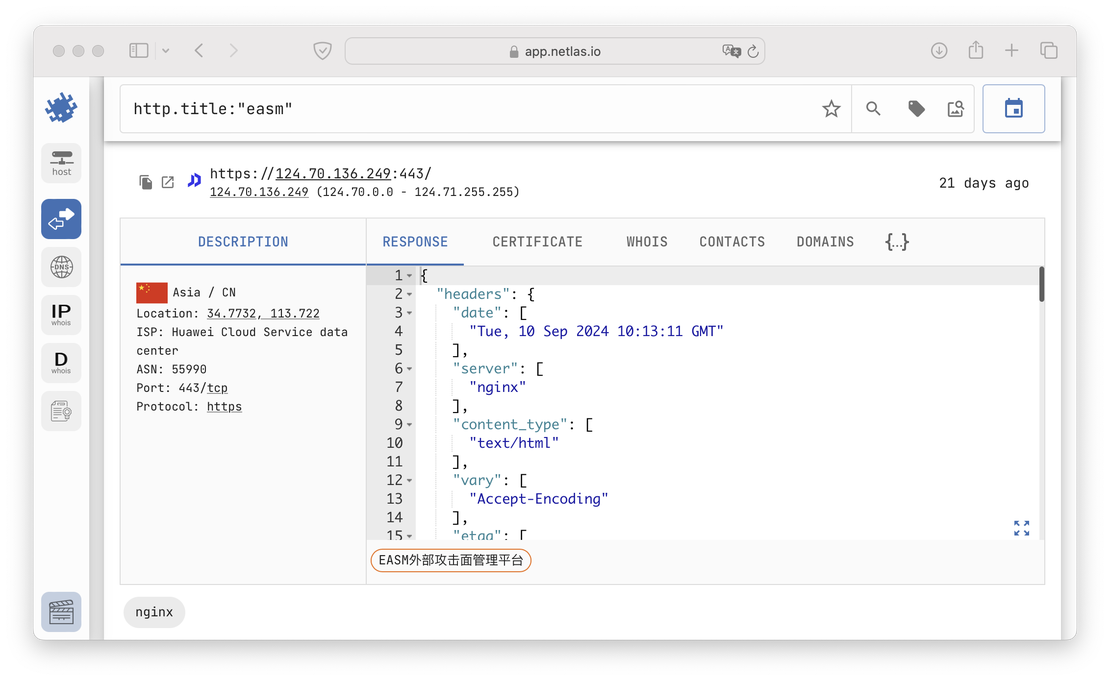
Task: Star the current search query
Action: (x=831, y=108)
